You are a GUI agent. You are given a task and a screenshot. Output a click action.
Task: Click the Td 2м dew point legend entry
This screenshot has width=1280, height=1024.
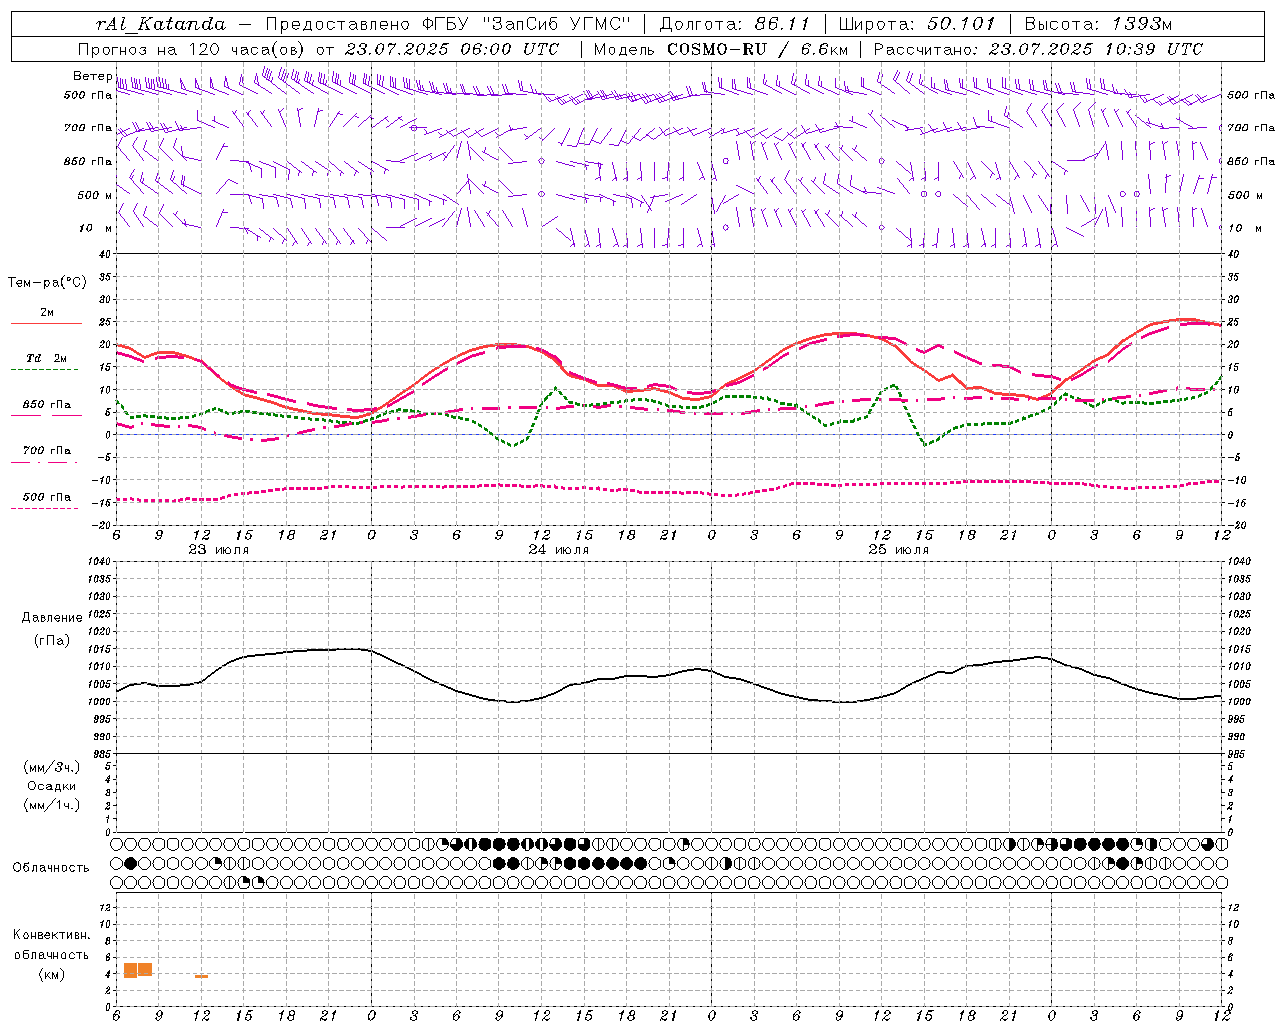[47, 362]
